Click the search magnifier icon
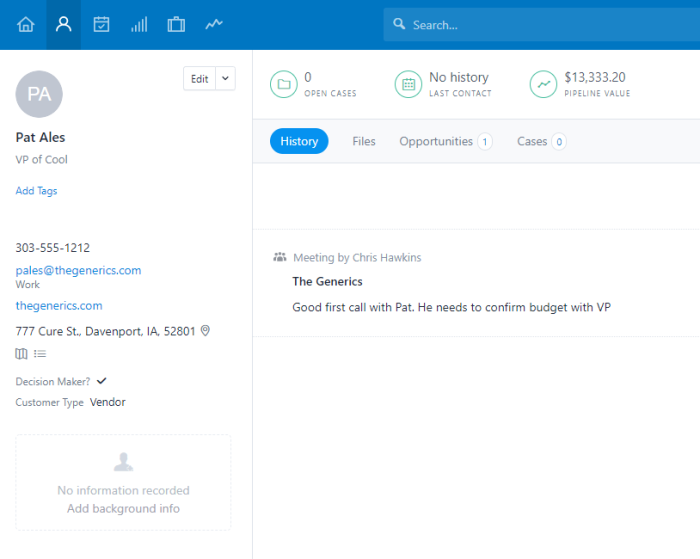The height and width of the screenshot is (559, 700). 399,24
